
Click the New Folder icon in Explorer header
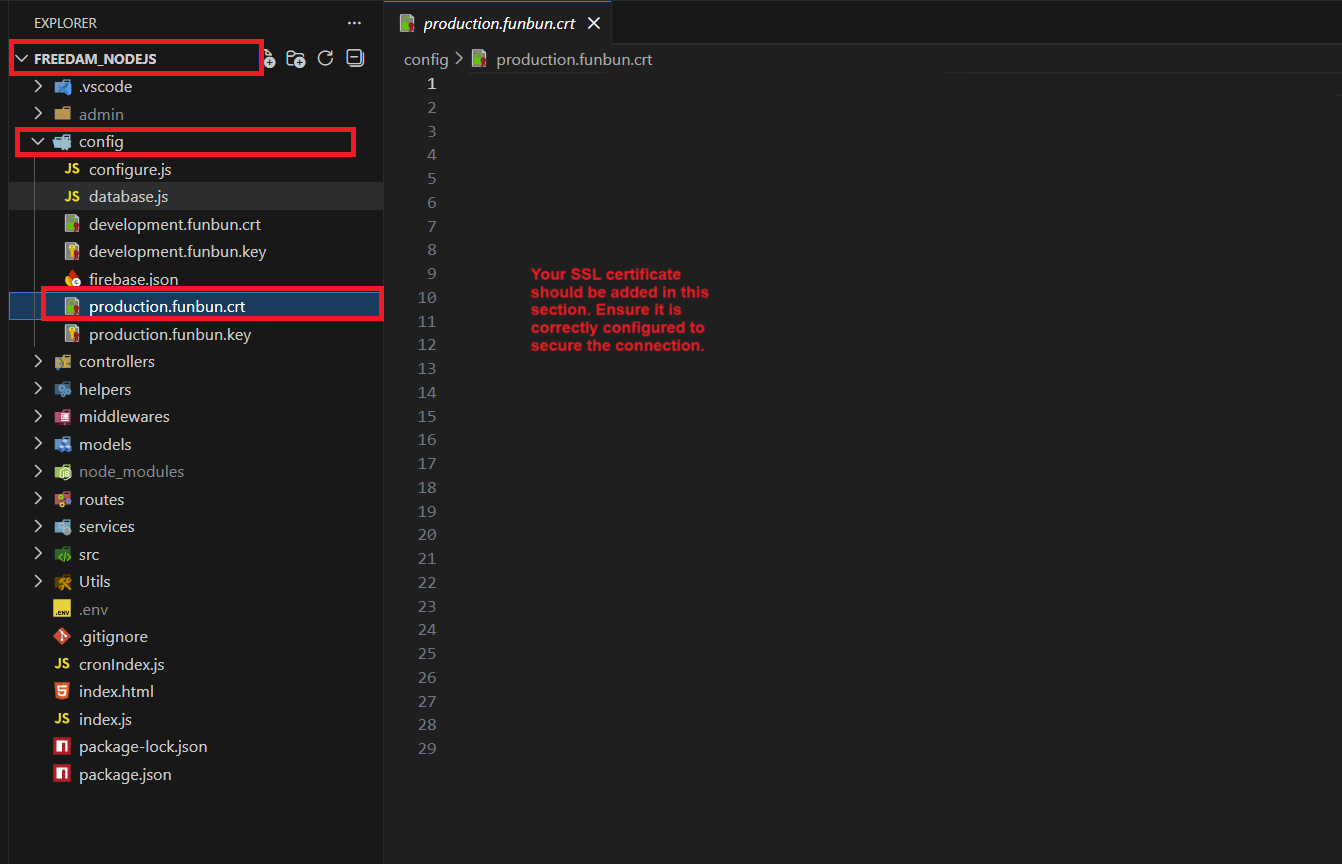click(296, 59)
